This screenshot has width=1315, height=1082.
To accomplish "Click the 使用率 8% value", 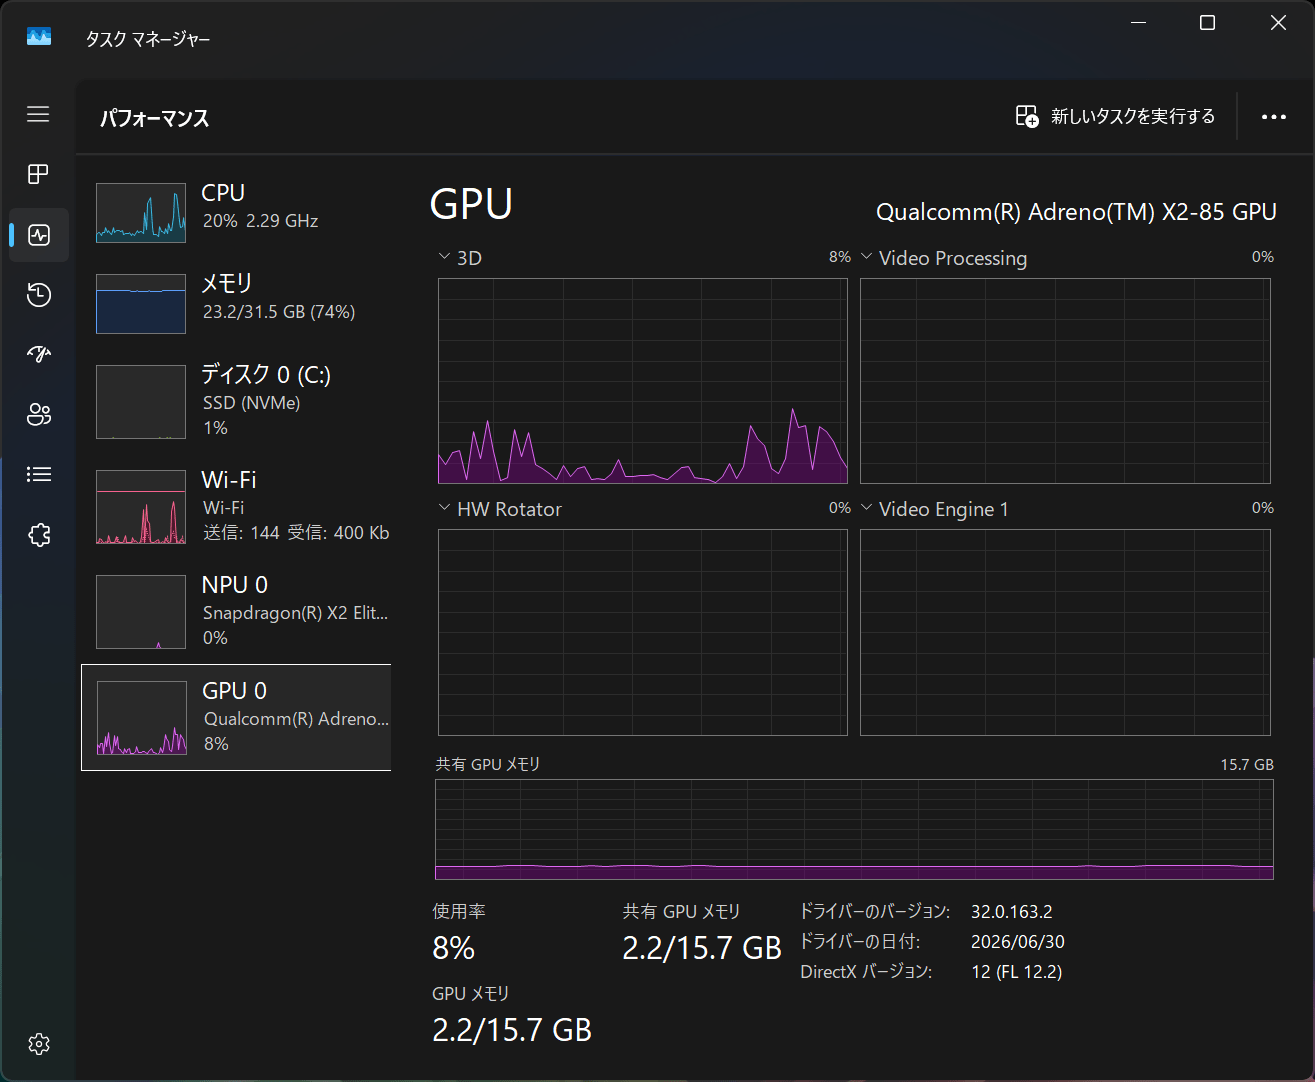I will pos(454,948).
